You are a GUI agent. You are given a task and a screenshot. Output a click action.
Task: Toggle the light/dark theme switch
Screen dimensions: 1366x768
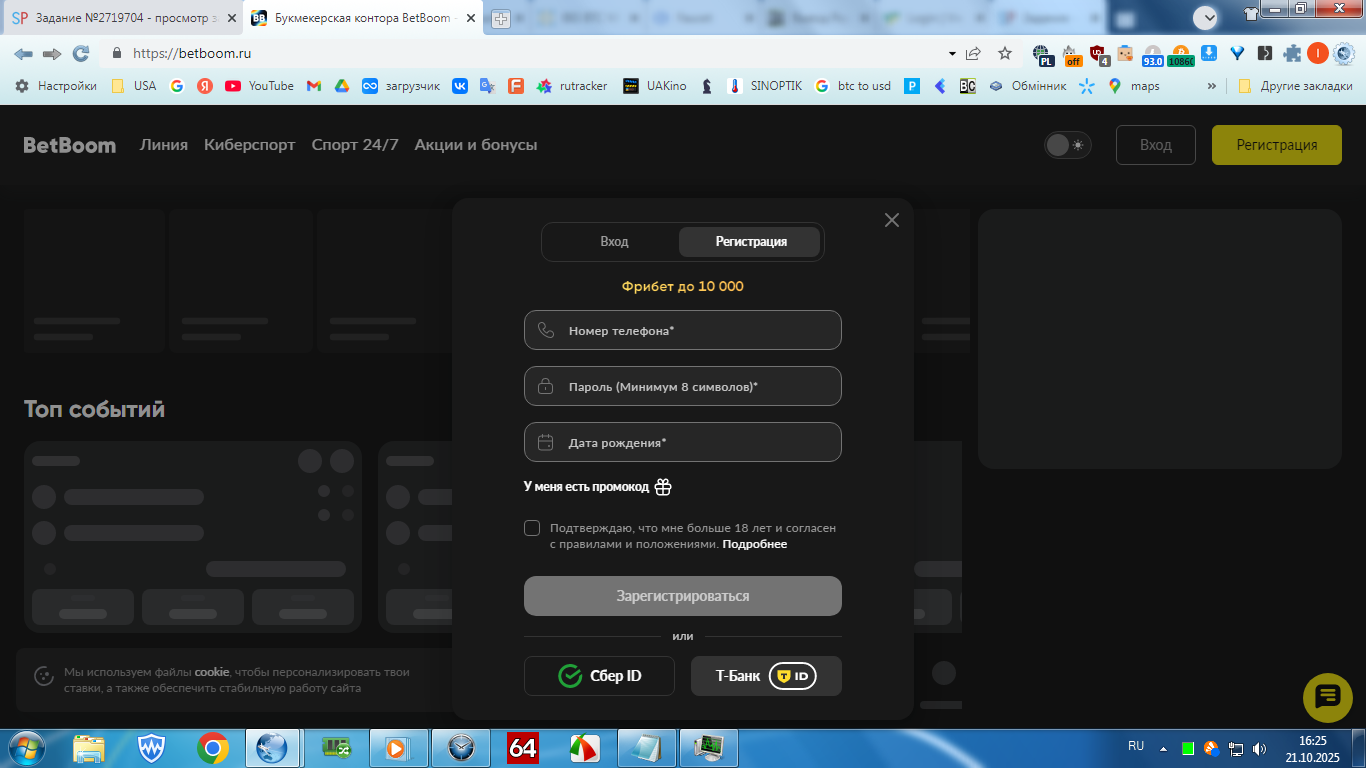[1067, 145]
